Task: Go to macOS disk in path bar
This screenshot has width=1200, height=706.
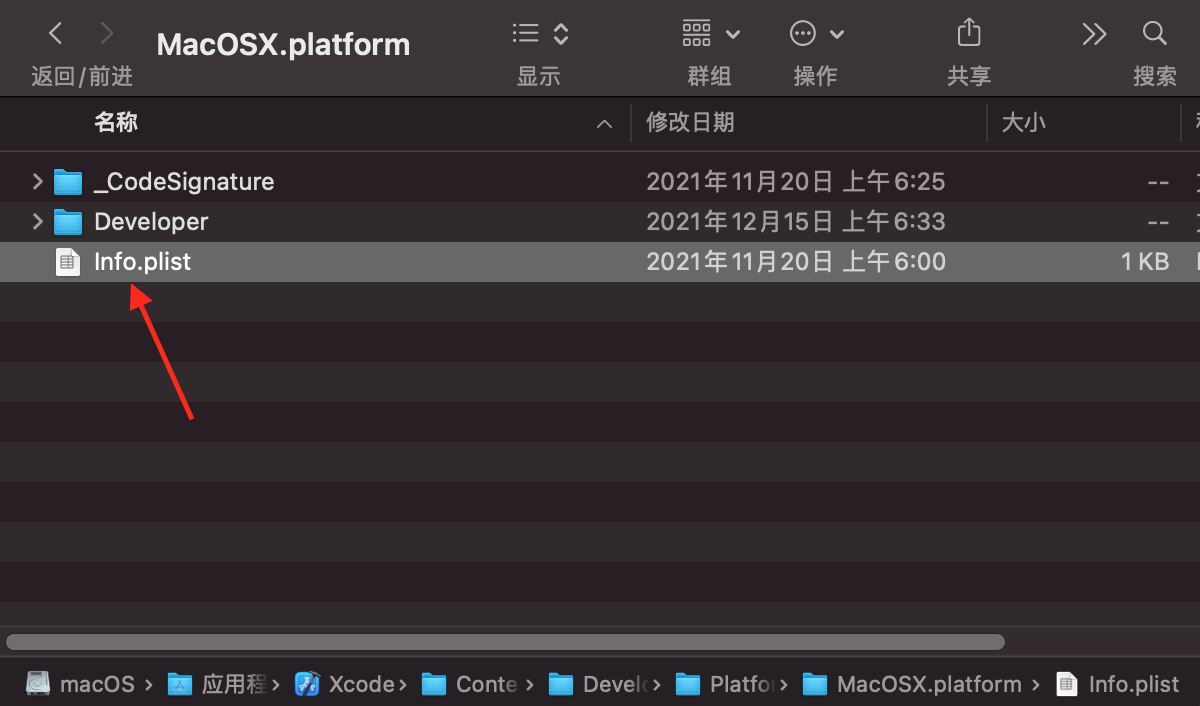Action: 81,684
